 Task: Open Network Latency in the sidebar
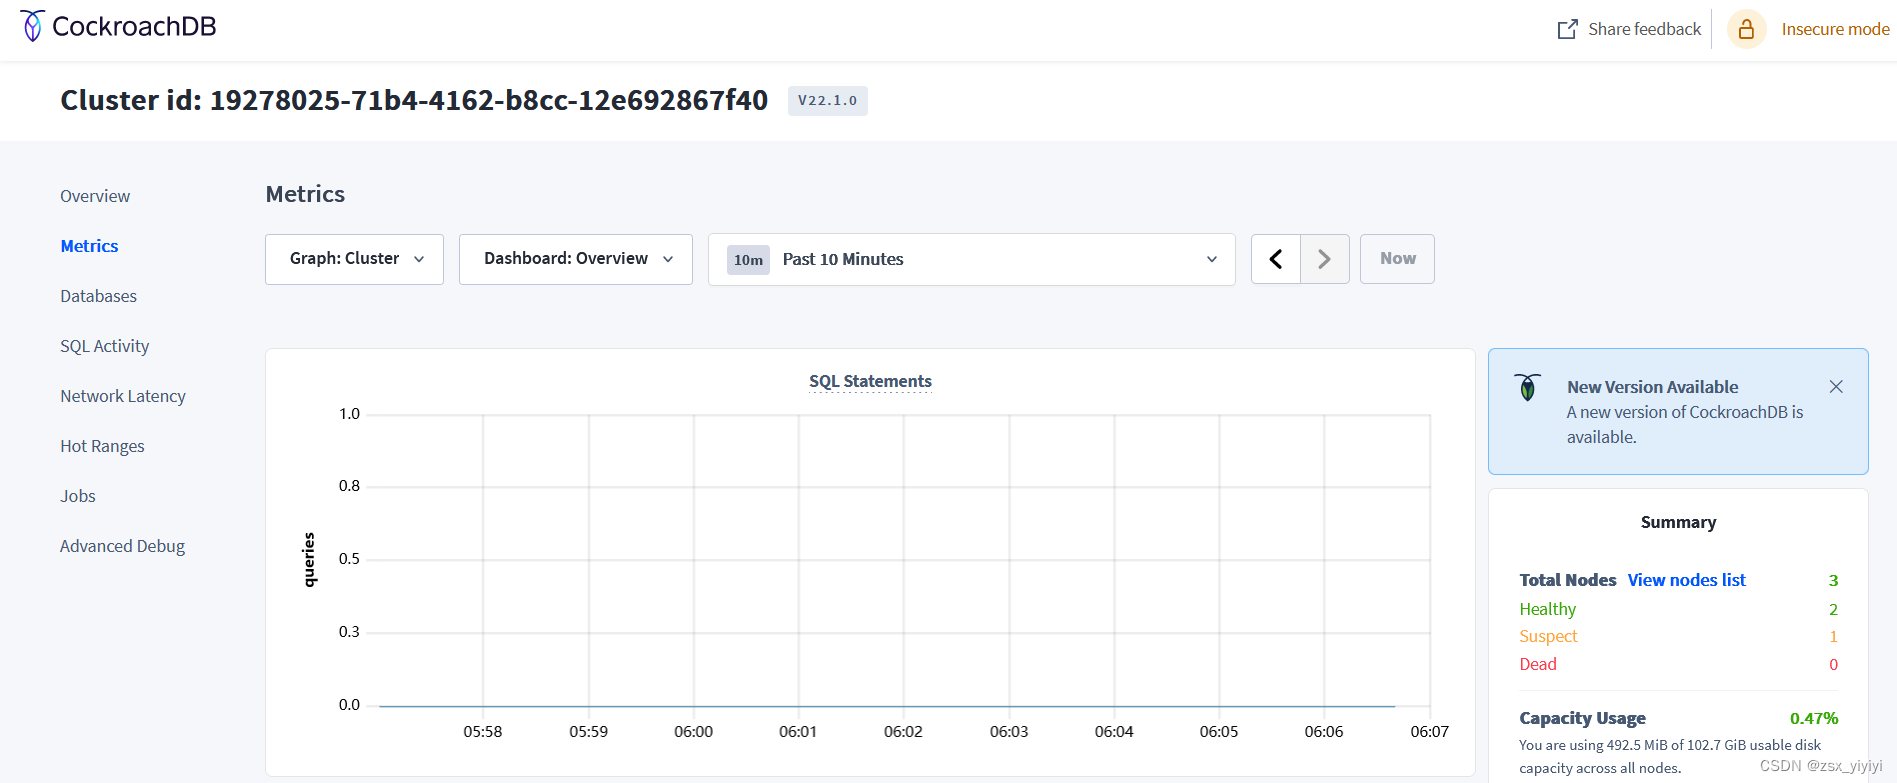123,396
